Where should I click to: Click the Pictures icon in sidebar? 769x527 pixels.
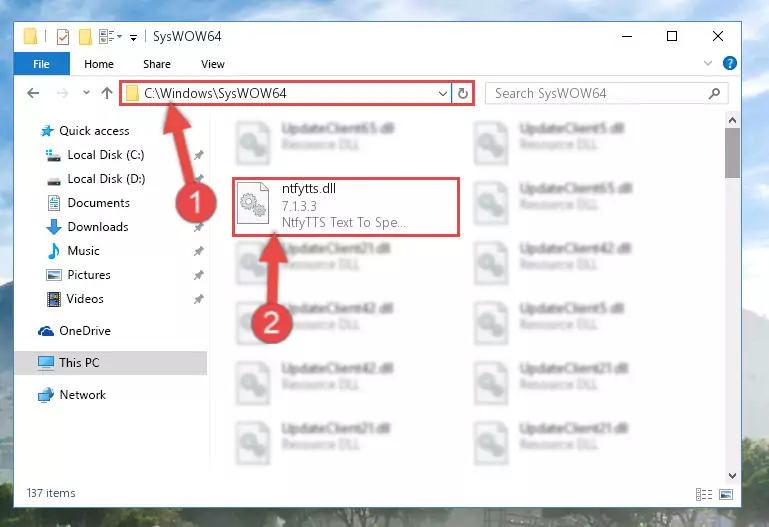pyautogui.click(x=53, y=275)
